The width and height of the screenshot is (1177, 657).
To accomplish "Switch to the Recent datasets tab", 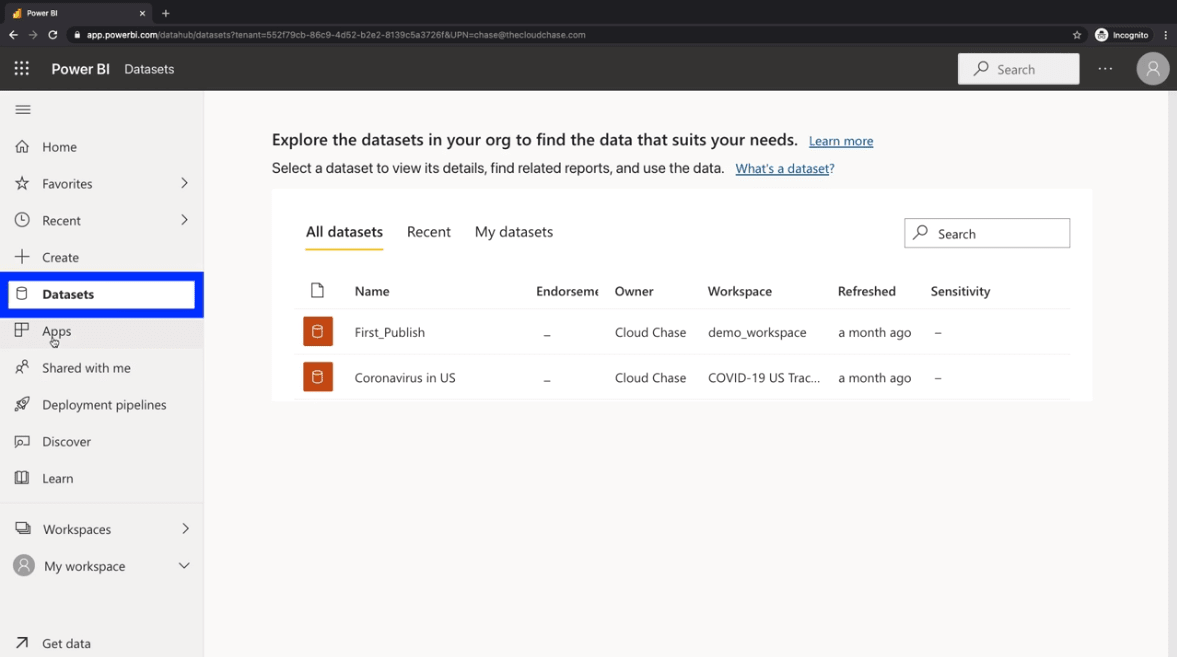I will (429, 232).
